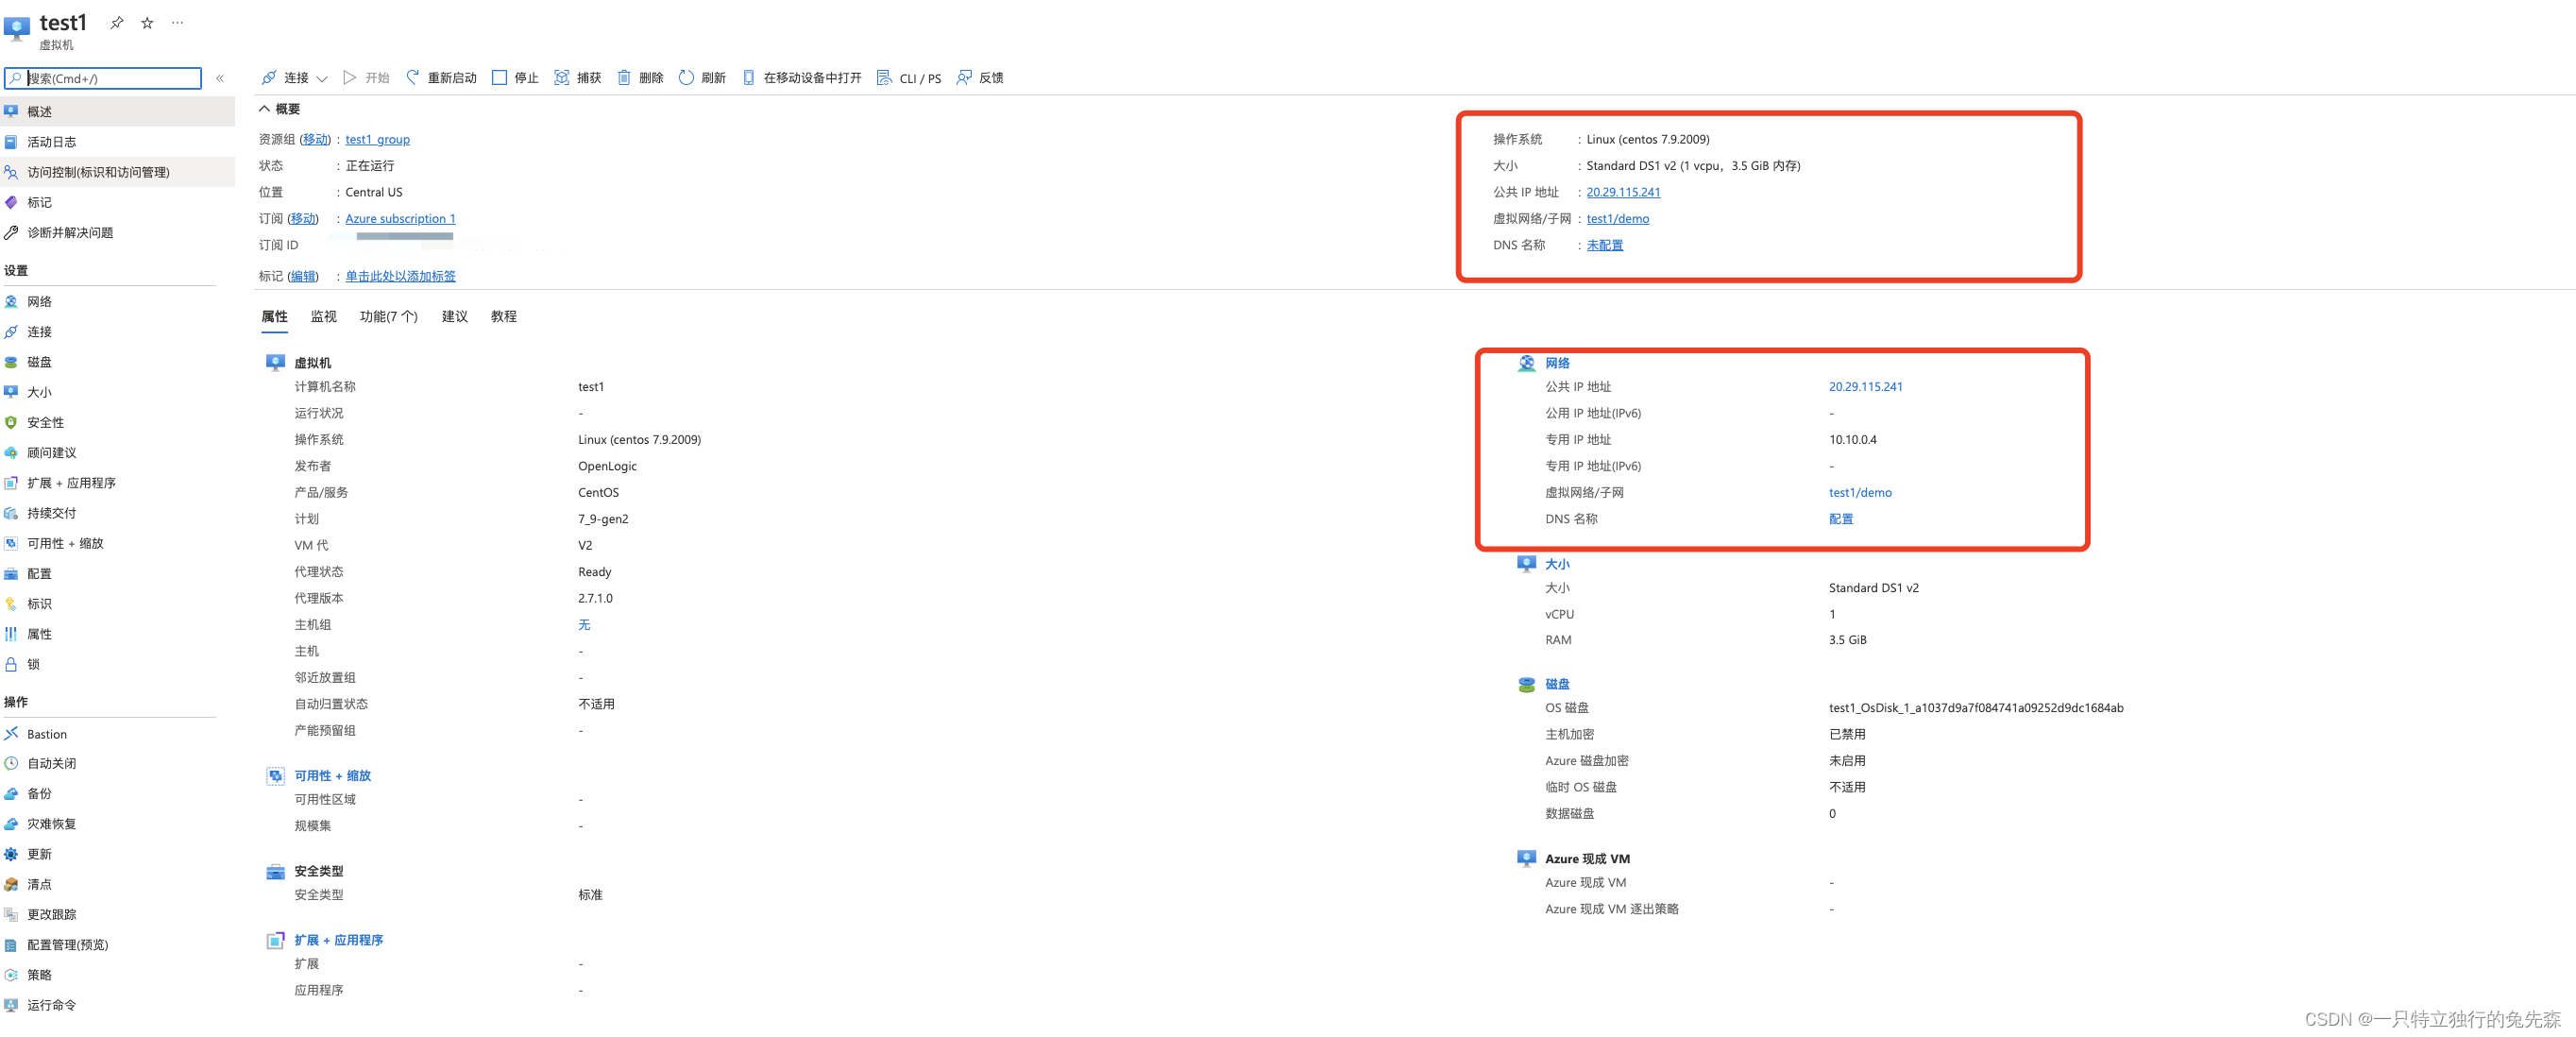This screenshot has height=1037, width=2576.
Task: Open 运行命令 run command sidebar item
Action: tap(117, 1005)
